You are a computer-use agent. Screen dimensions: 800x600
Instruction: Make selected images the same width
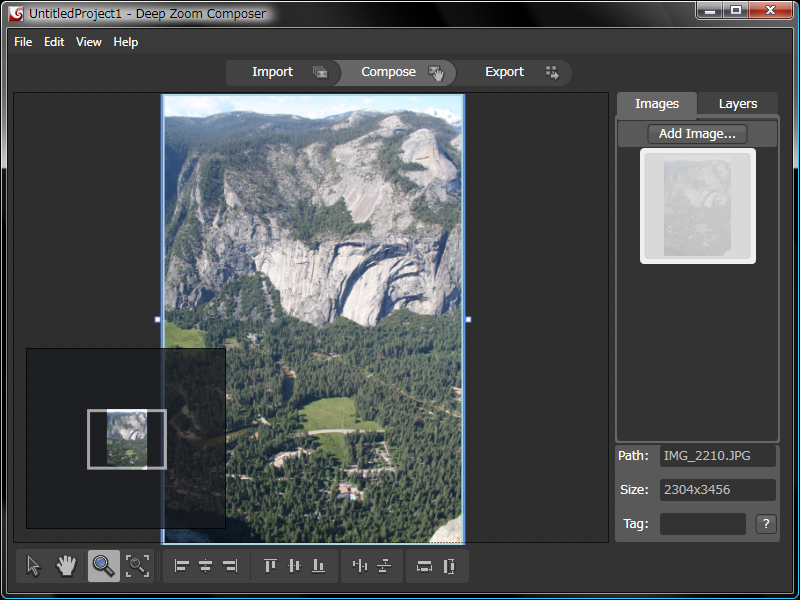pyautogui.click(x=424, y=566)
